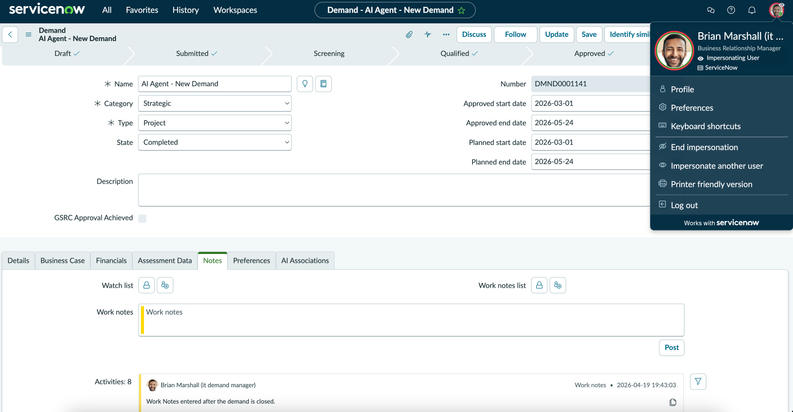The height and width of the screenshot is (412, 793).
Task: Open the activity filter funnel icon
Action: click(698, 382)
